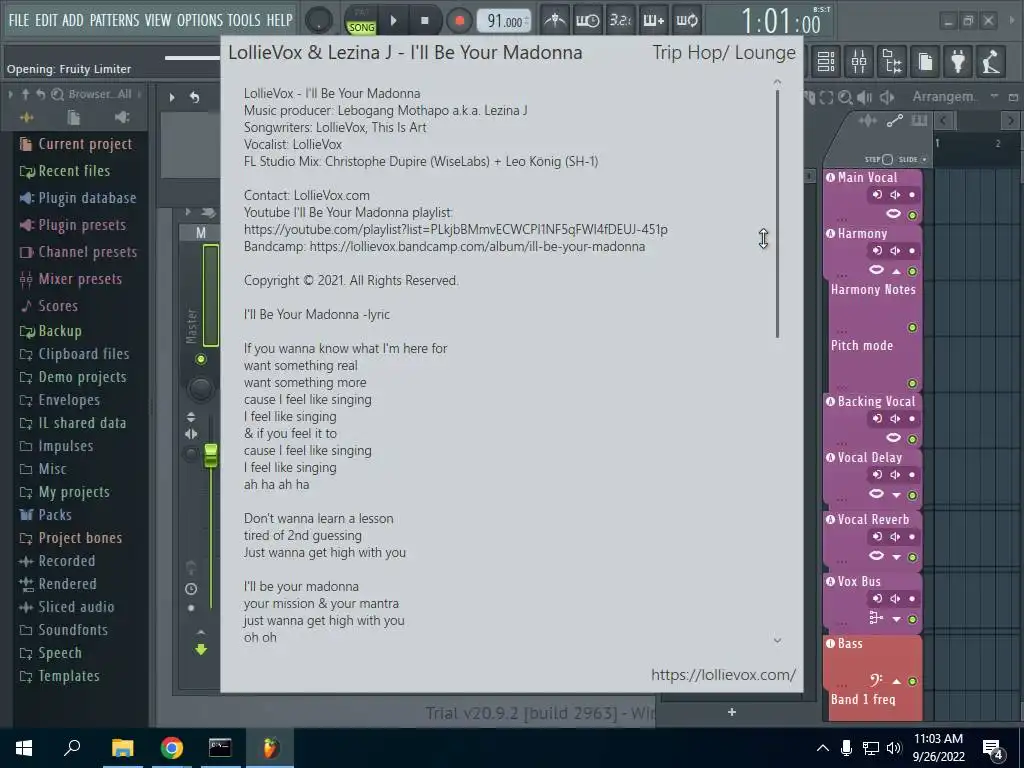
Task: Click the stop button in transport
Action: tap(424, 21)
